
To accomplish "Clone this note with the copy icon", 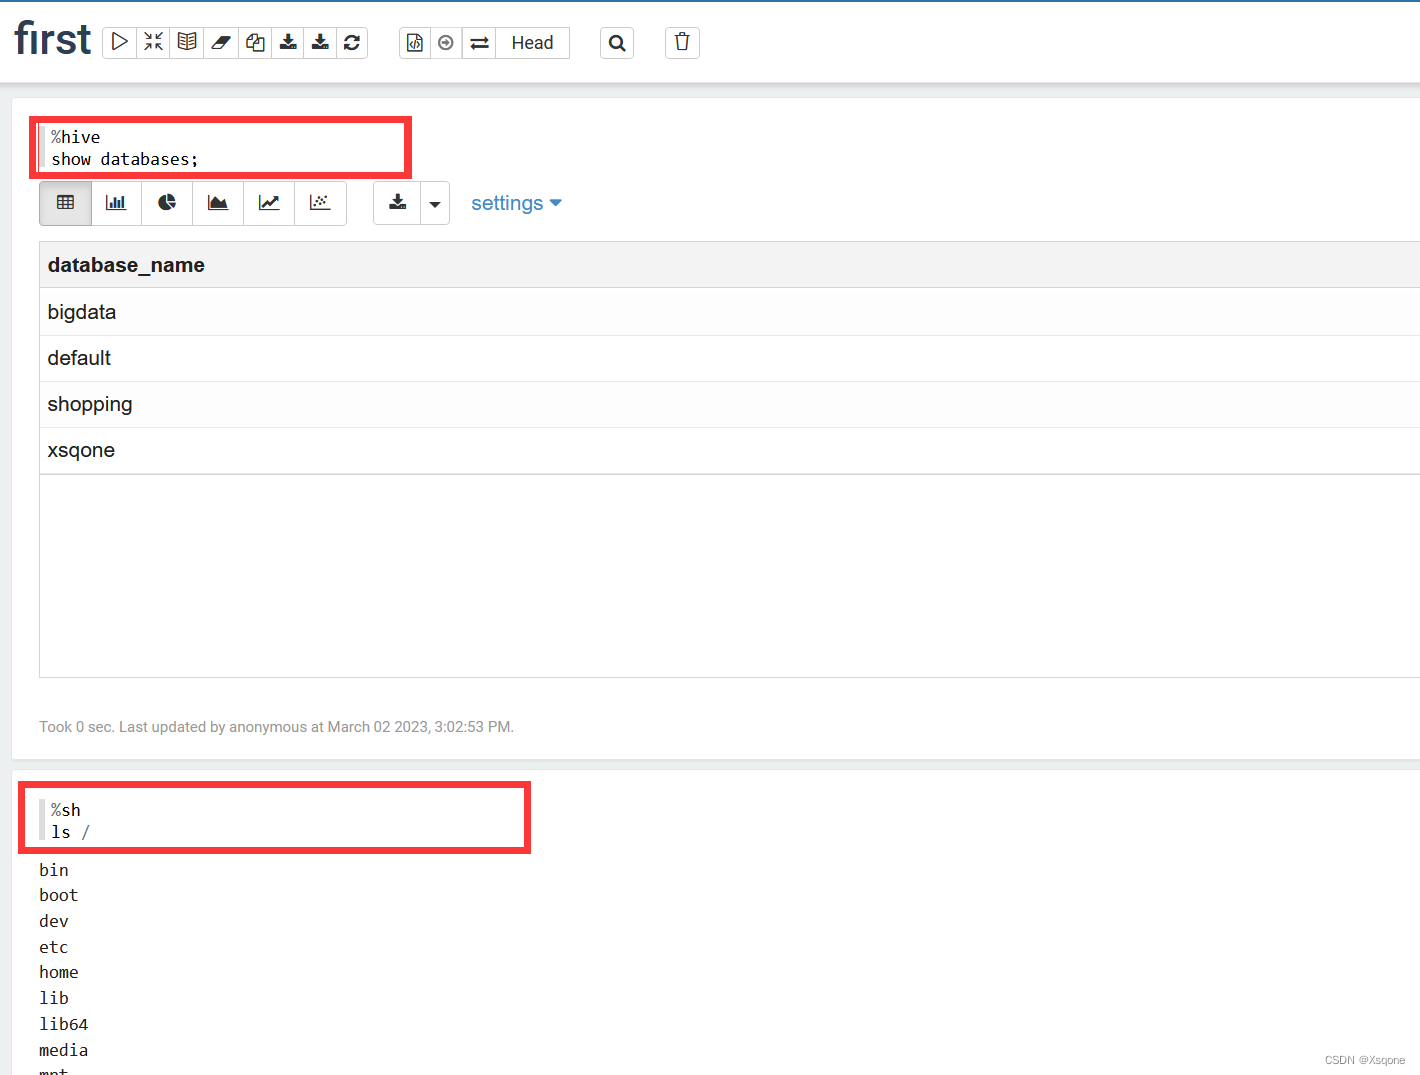I will 255,42.
